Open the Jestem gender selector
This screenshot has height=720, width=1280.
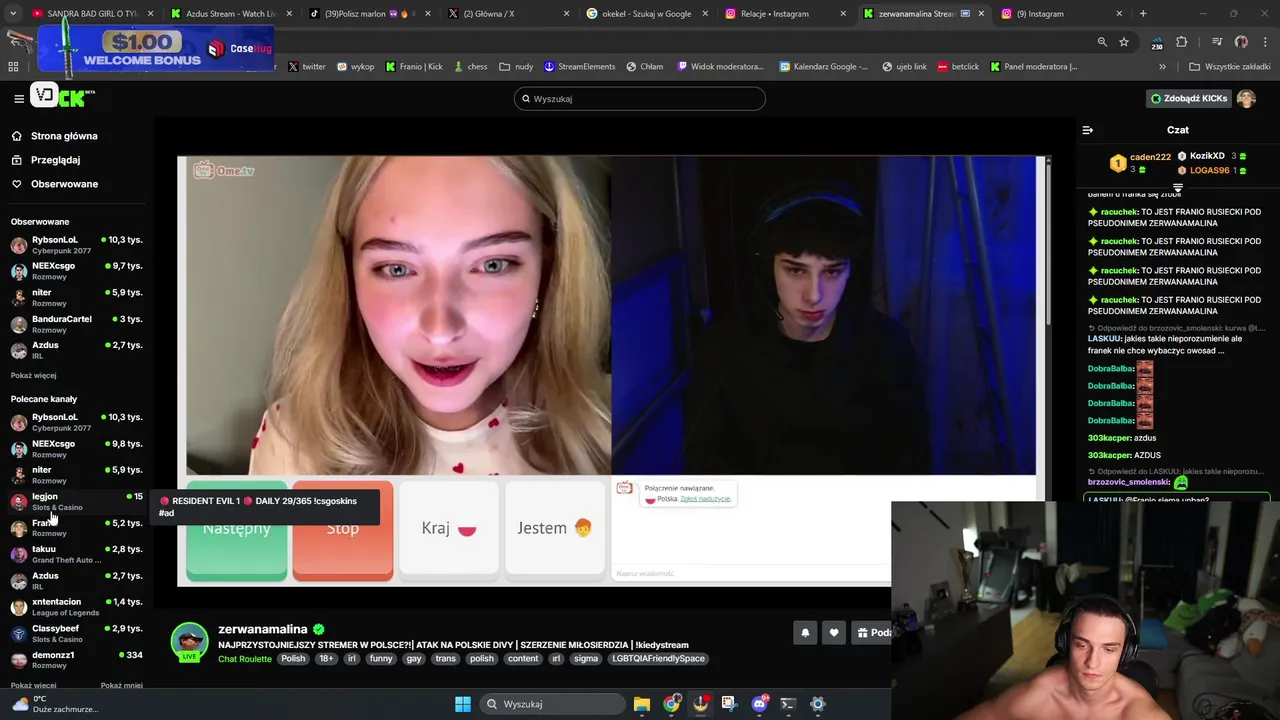point(554,528)
